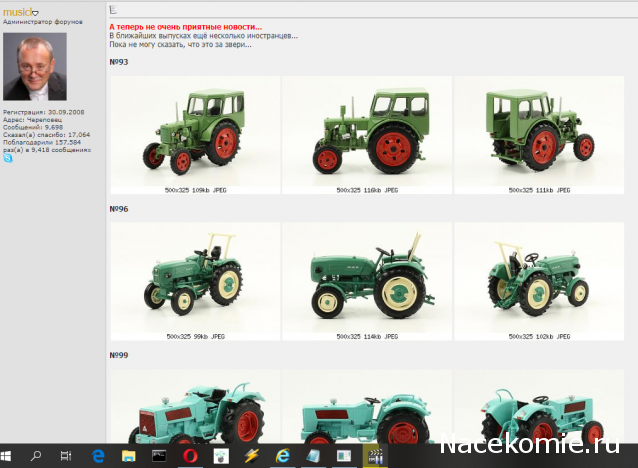
Task: Click the Skype icon under user info
Action: [x=8, y=158]
